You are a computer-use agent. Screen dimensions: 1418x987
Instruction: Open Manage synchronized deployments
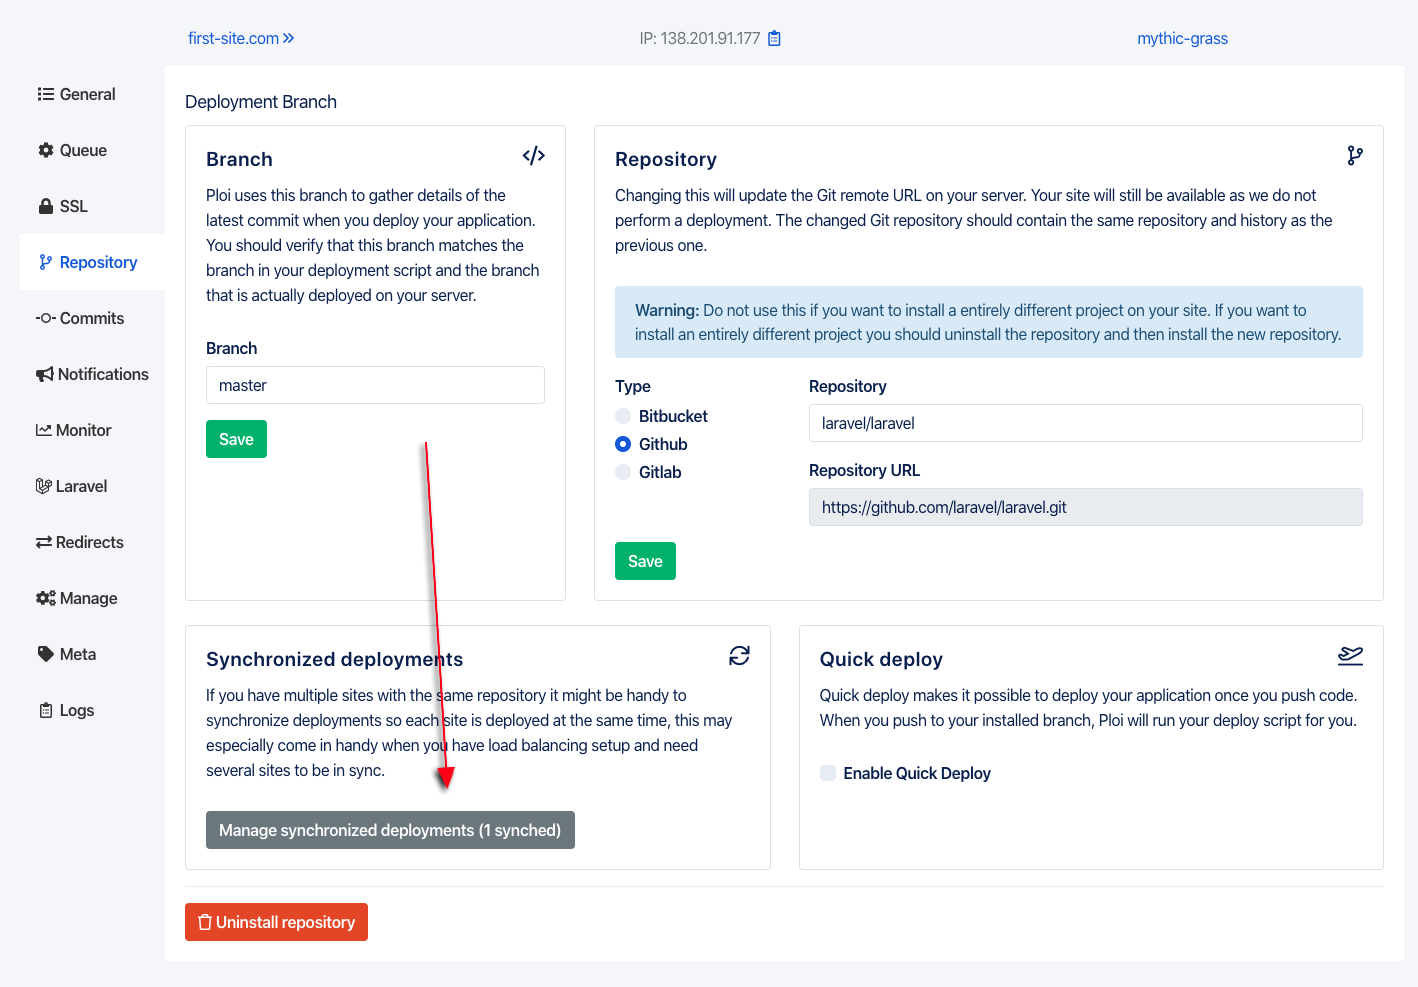coord(390,830)
